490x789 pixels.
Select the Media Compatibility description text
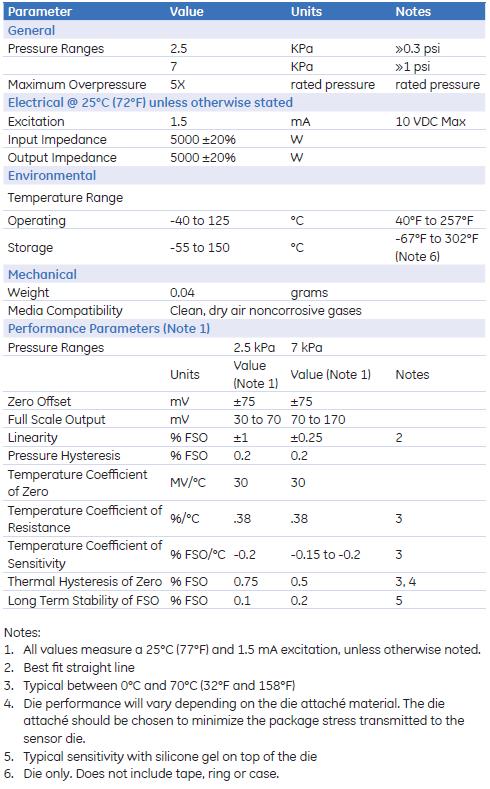click(266, 310)
